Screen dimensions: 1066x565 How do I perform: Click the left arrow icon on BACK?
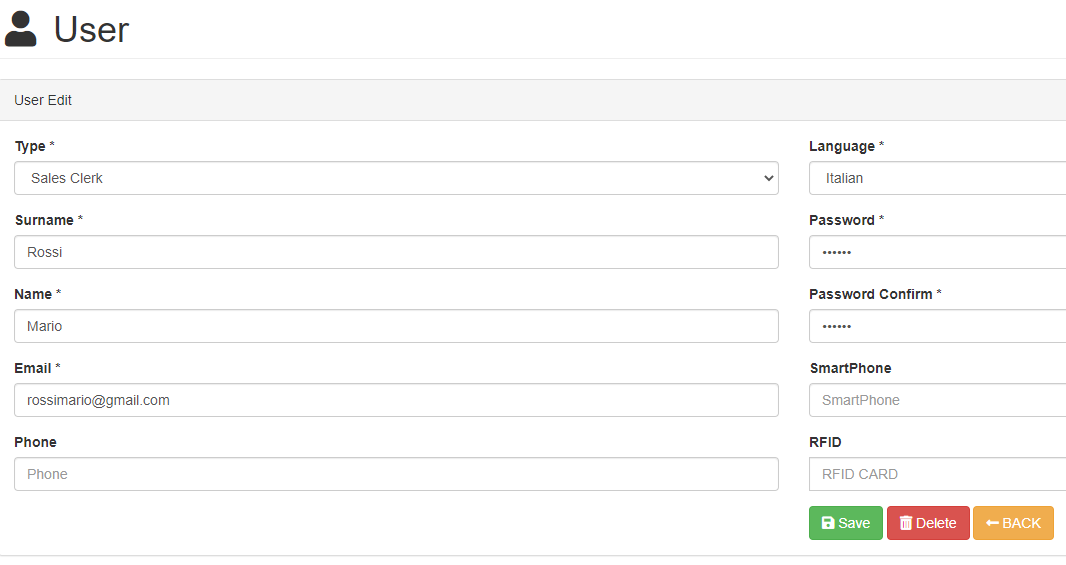[992, 523]
